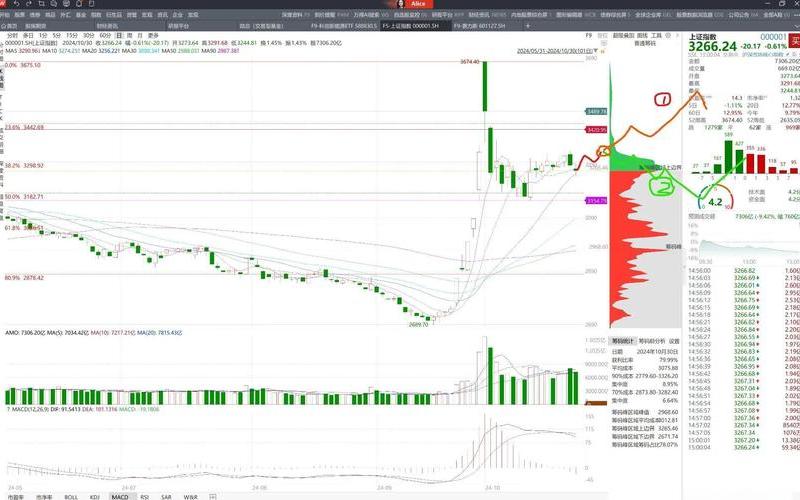Click the red 买 buy button
The width and height of the screenshot is (800, 500).
click(794, 41)
